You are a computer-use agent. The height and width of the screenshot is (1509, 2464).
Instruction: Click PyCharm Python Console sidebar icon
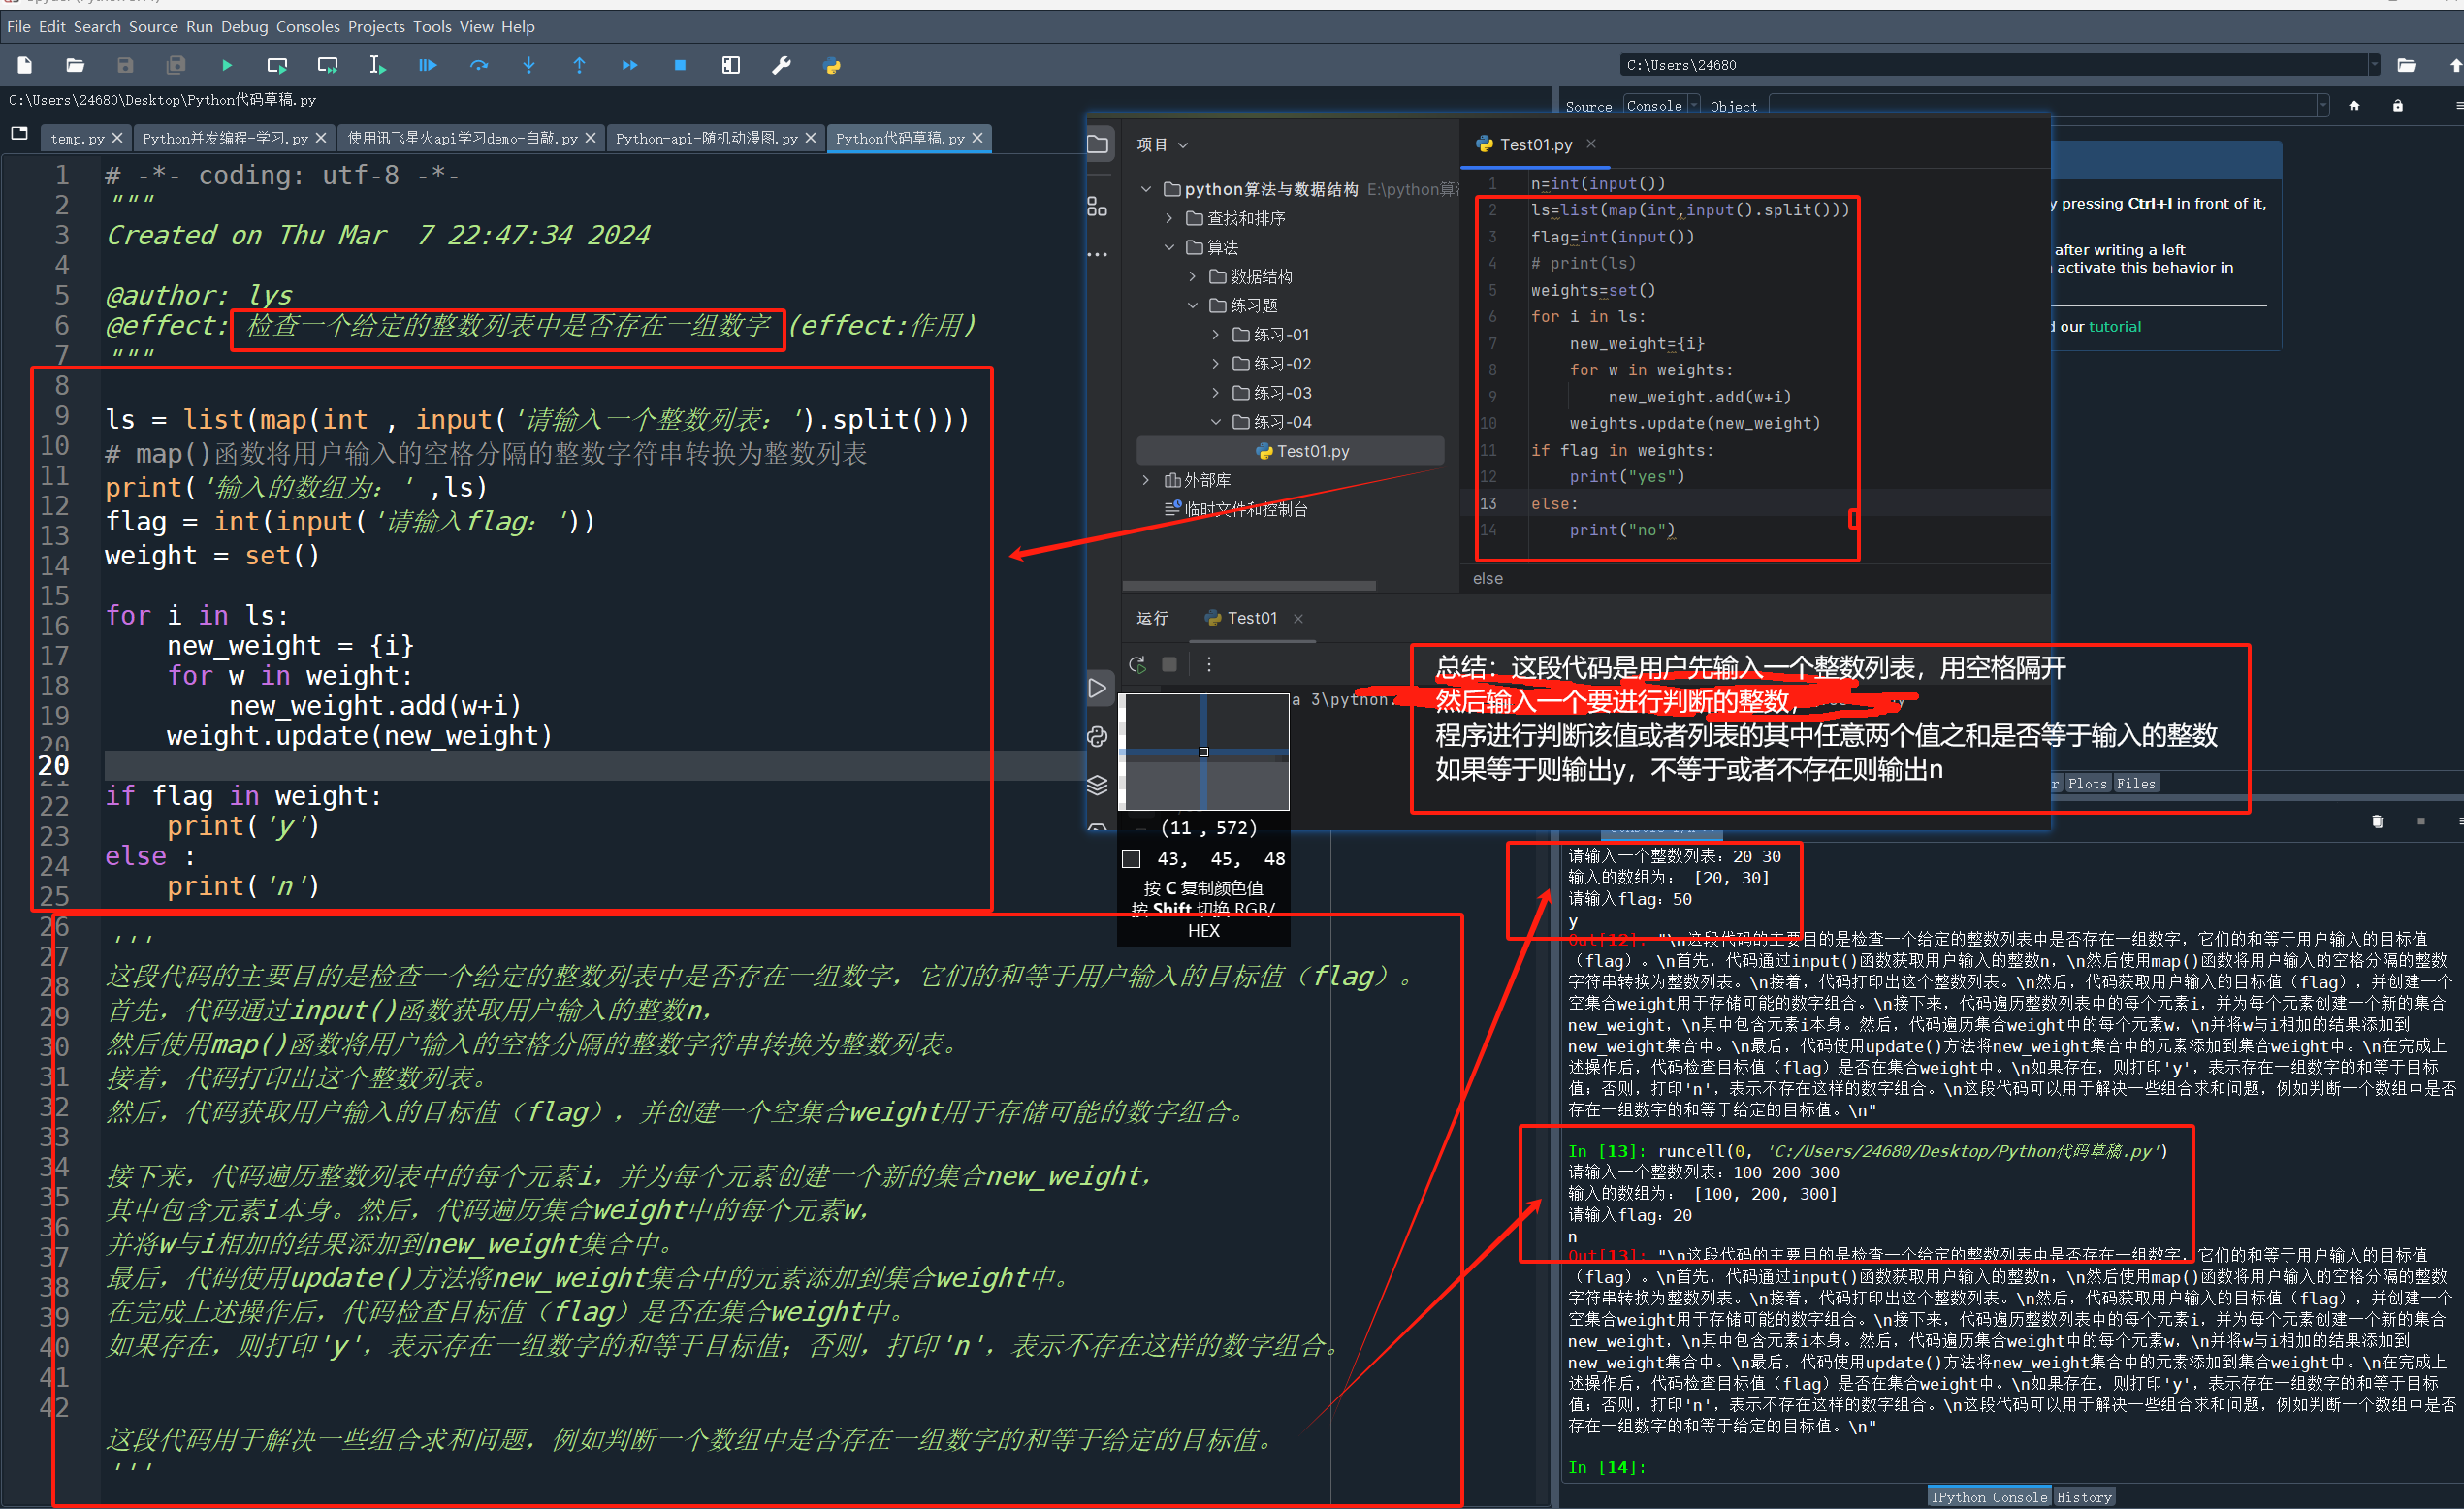coord(1098,737)
